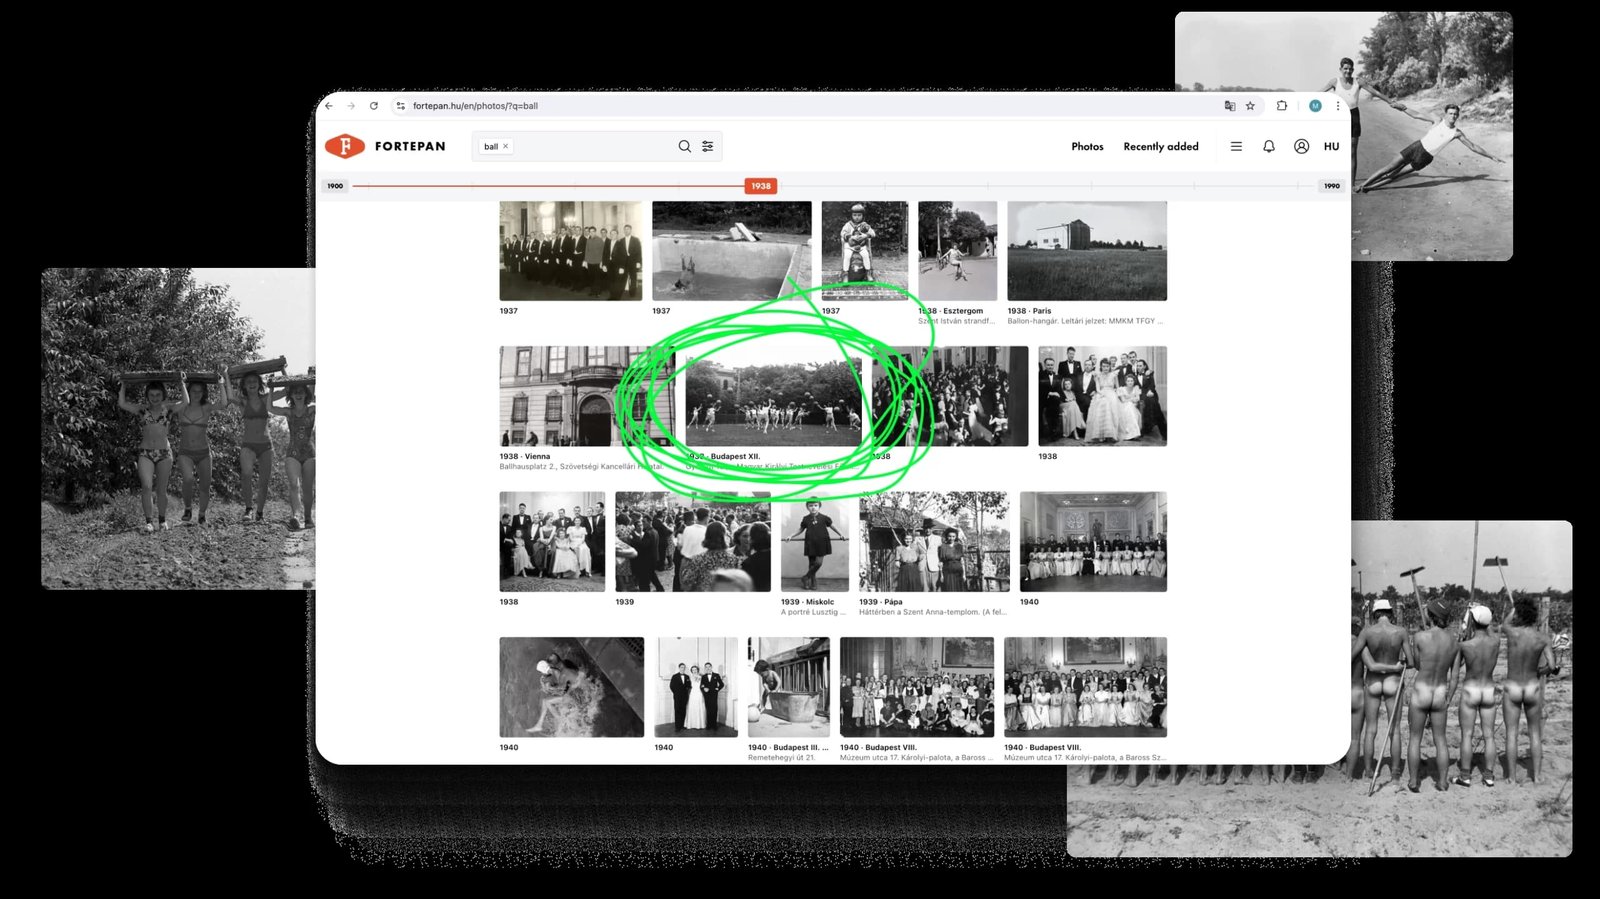Click the Fortepan logo
This screenshot has height=899, width=1600.
[385, 146]
